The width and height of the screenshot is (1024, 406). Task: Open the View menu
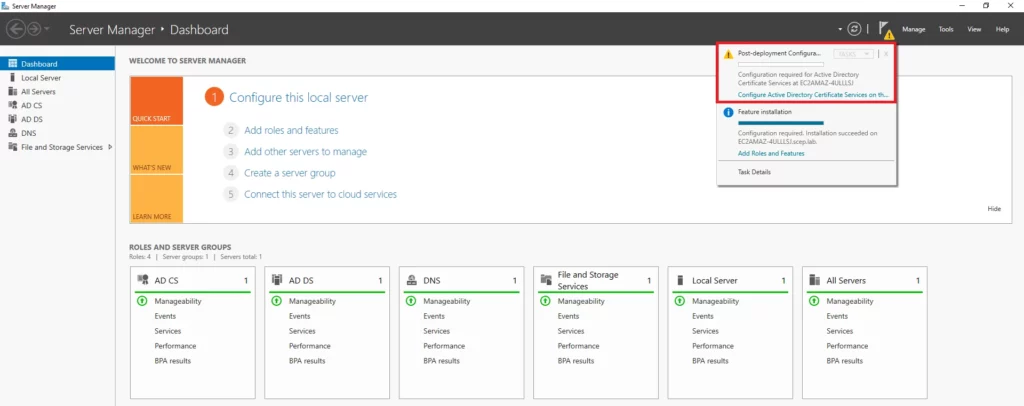[974, 29]
